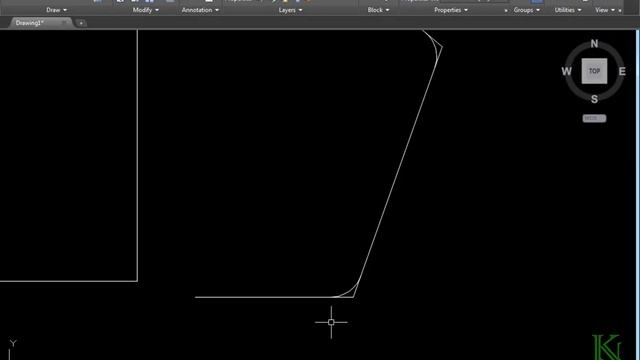The width and height of the screenshot is (640, 360).
Task: Expand the View panel dropdown
Action: pos(605,10)
